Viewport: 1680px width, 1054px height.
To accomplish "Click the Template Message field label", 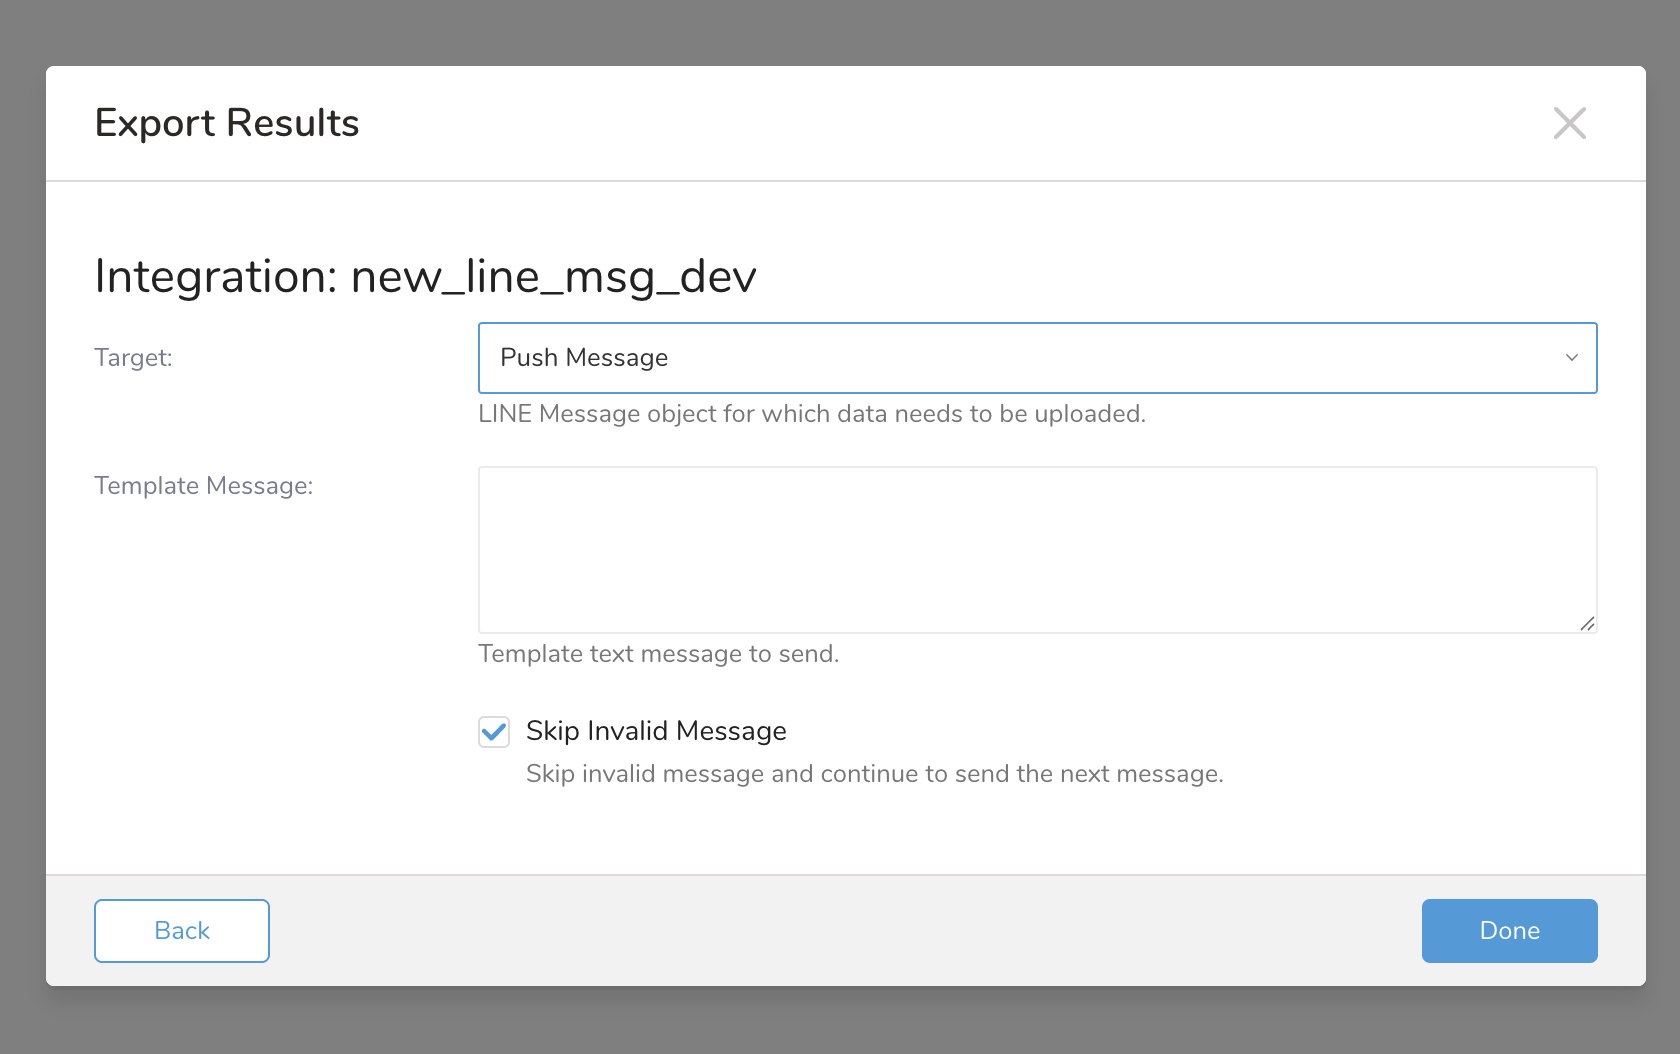I will click(204, 486).
